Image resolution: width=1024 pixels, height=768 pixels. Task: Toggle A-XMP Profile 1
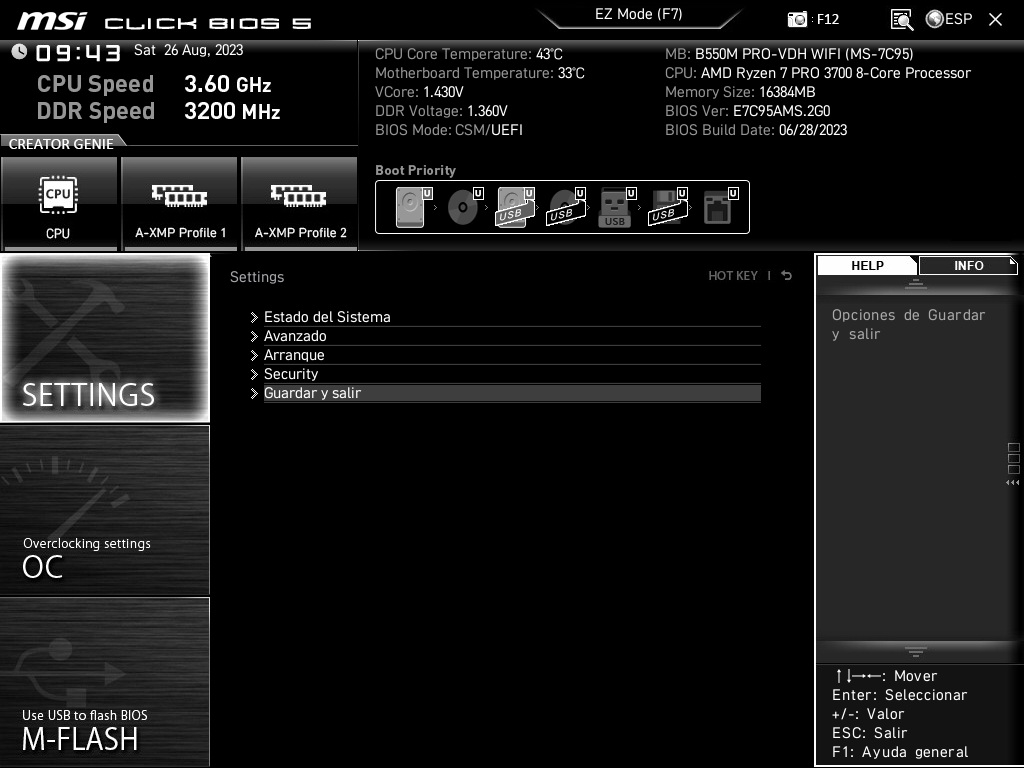point(180,204)
